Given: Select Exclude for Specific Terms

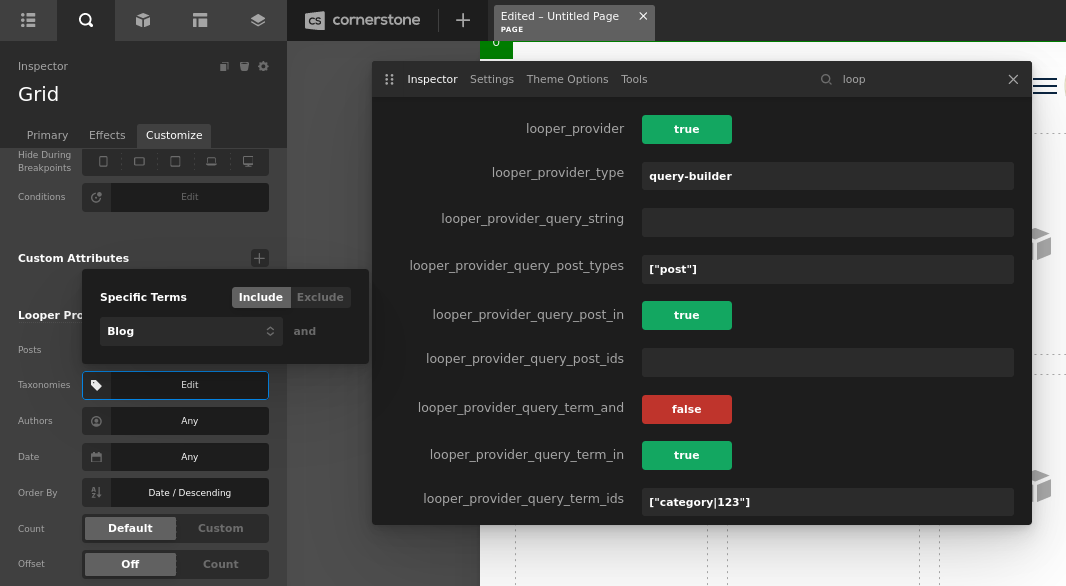Looking at the screenshot, I should click(320, 297).
